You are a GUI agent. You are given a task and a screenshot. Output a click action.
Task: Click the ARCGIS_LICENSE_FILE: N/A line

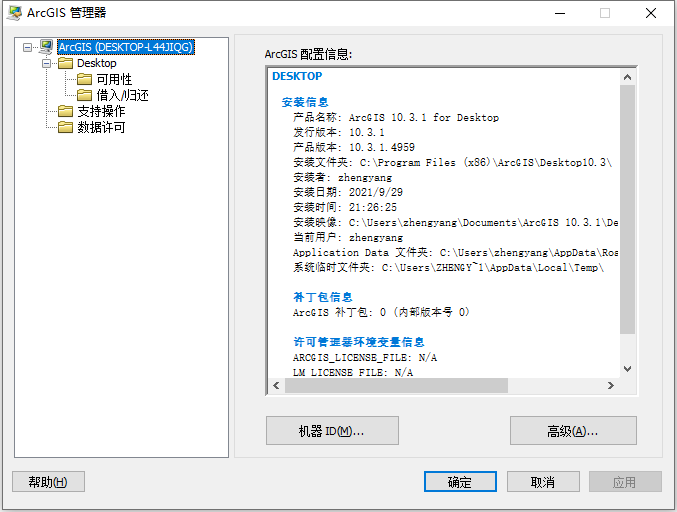[x=365, y=357]
